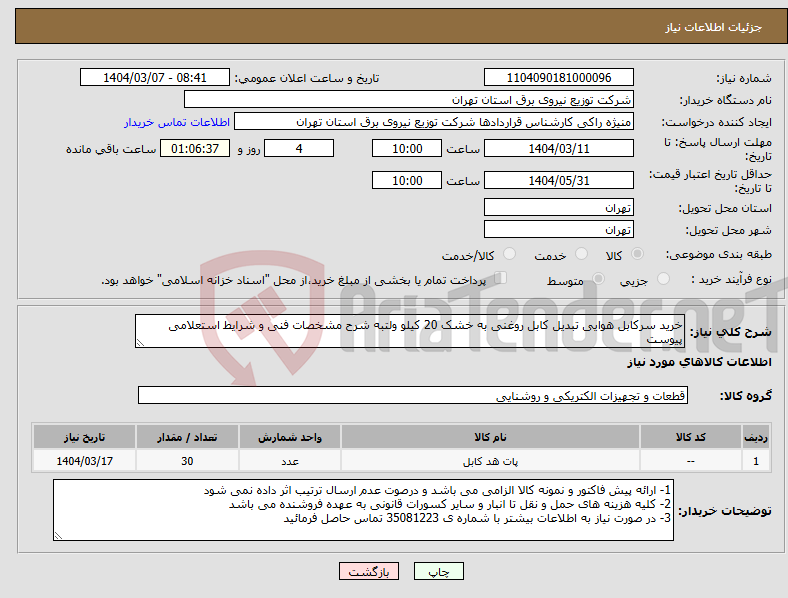The width and height of the screenshot is (788, 598).
Task: Click the نام دستگاه خریدار field
Action: click(409, 99)
